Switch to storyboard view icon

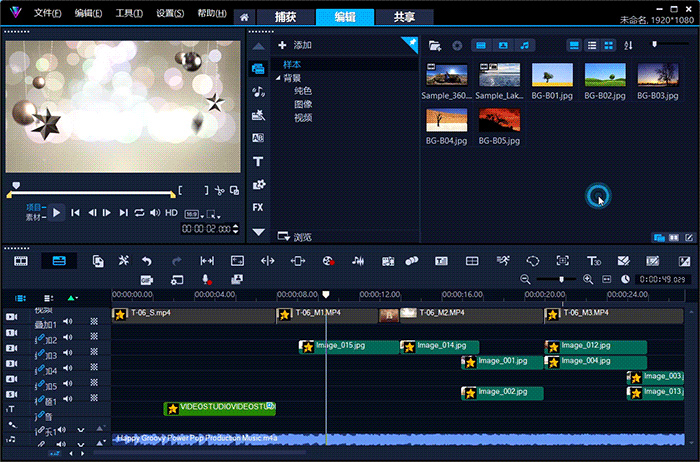[x=20, y=260]
